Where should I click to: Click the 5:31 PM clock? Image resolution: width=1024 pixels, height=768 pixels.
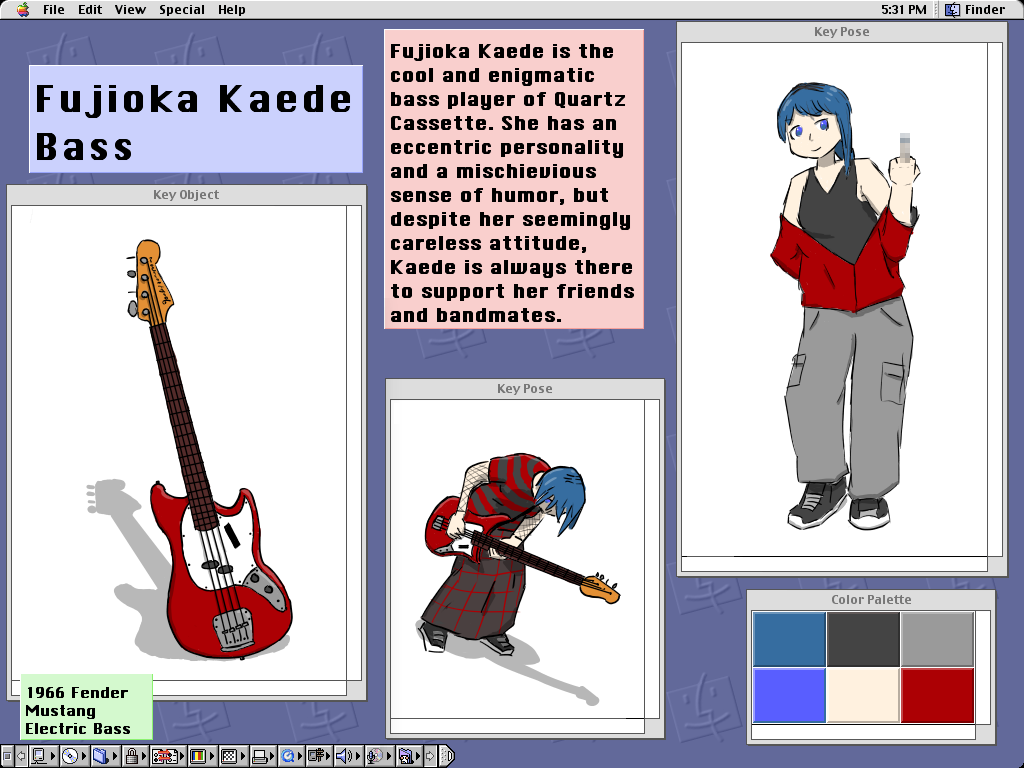[903, 10]
